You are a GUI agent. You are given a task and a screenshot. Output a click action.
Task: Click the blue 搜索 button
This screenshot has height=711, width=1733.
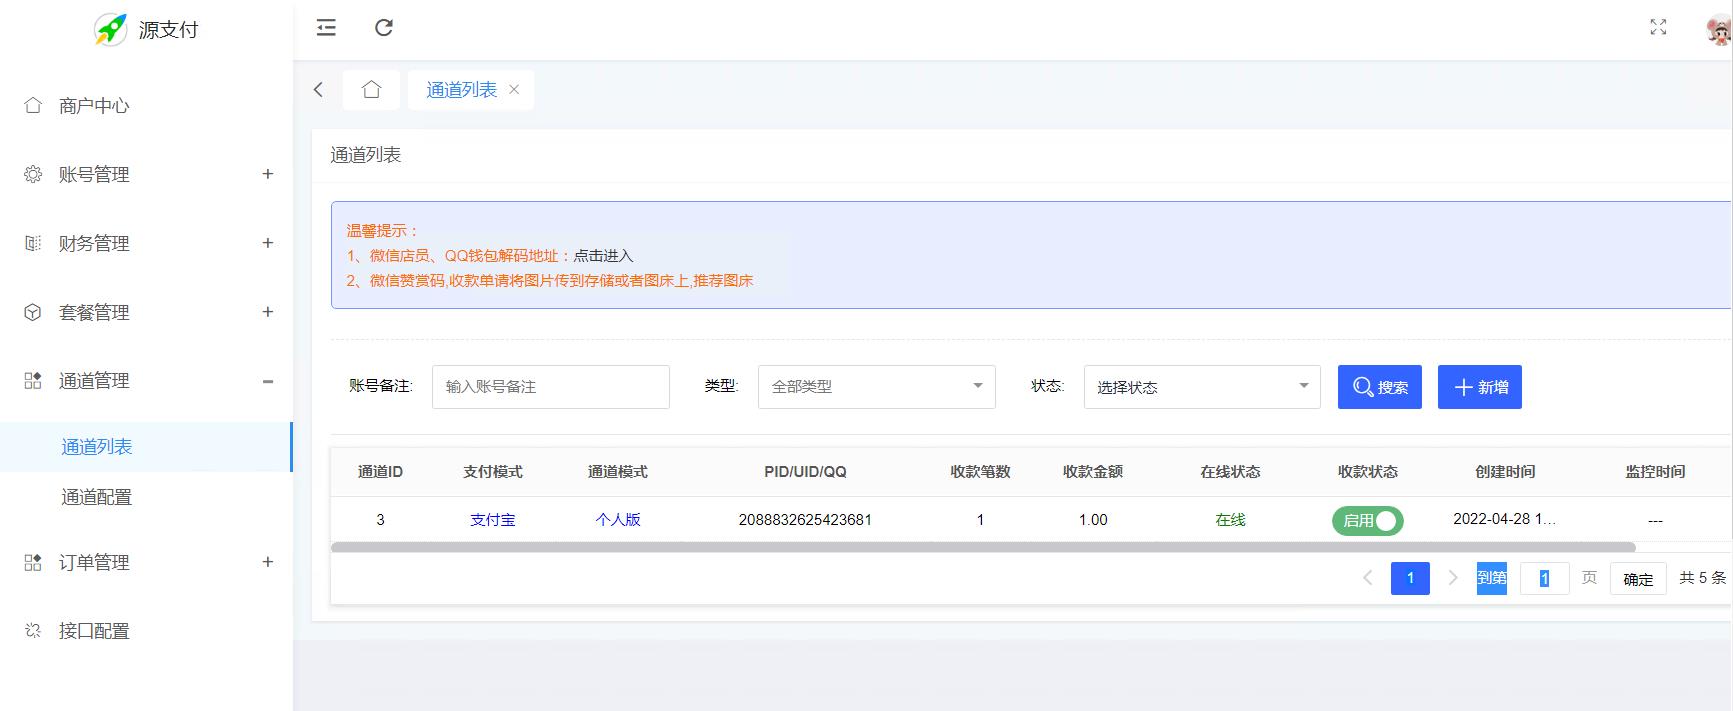(1379, 387)
